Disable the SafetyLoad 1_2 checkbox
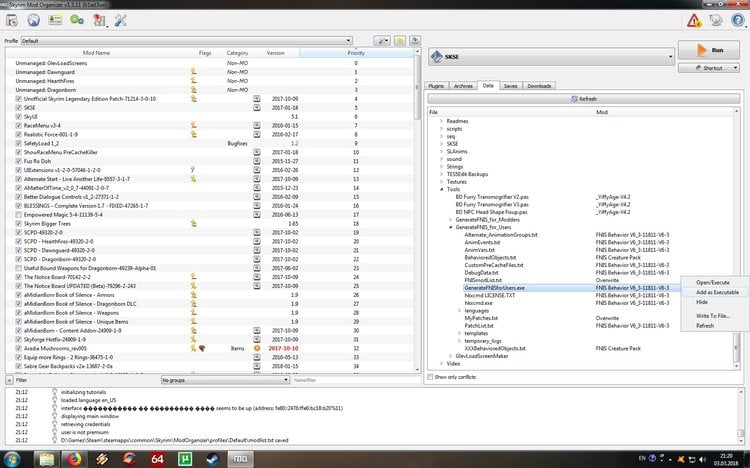This screenshot has height=468, width=750. pos(18,144)
